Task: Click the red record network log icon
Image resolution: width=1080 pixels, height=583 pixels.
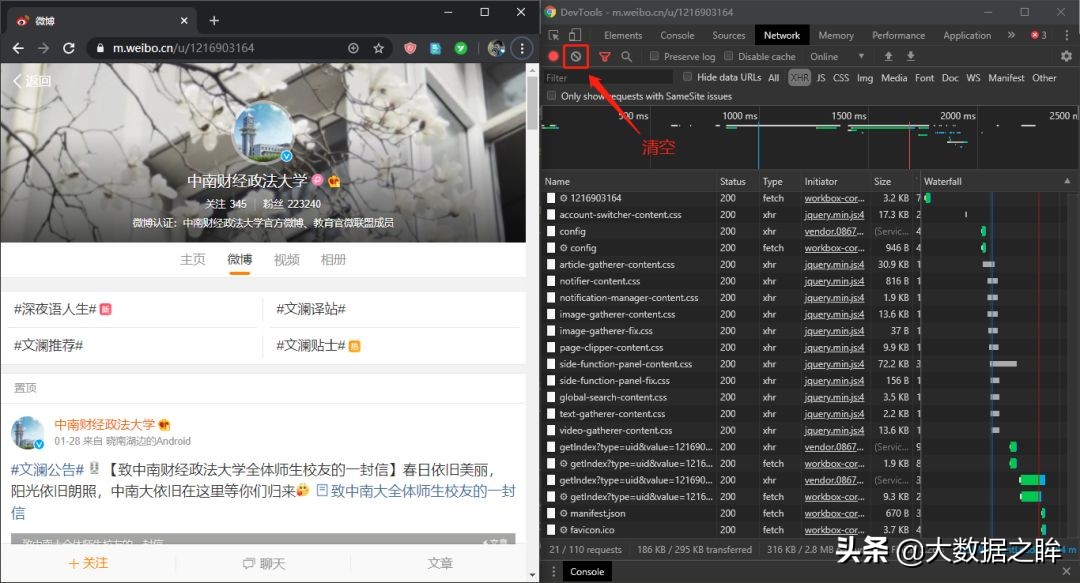Action: coord(553,57)
